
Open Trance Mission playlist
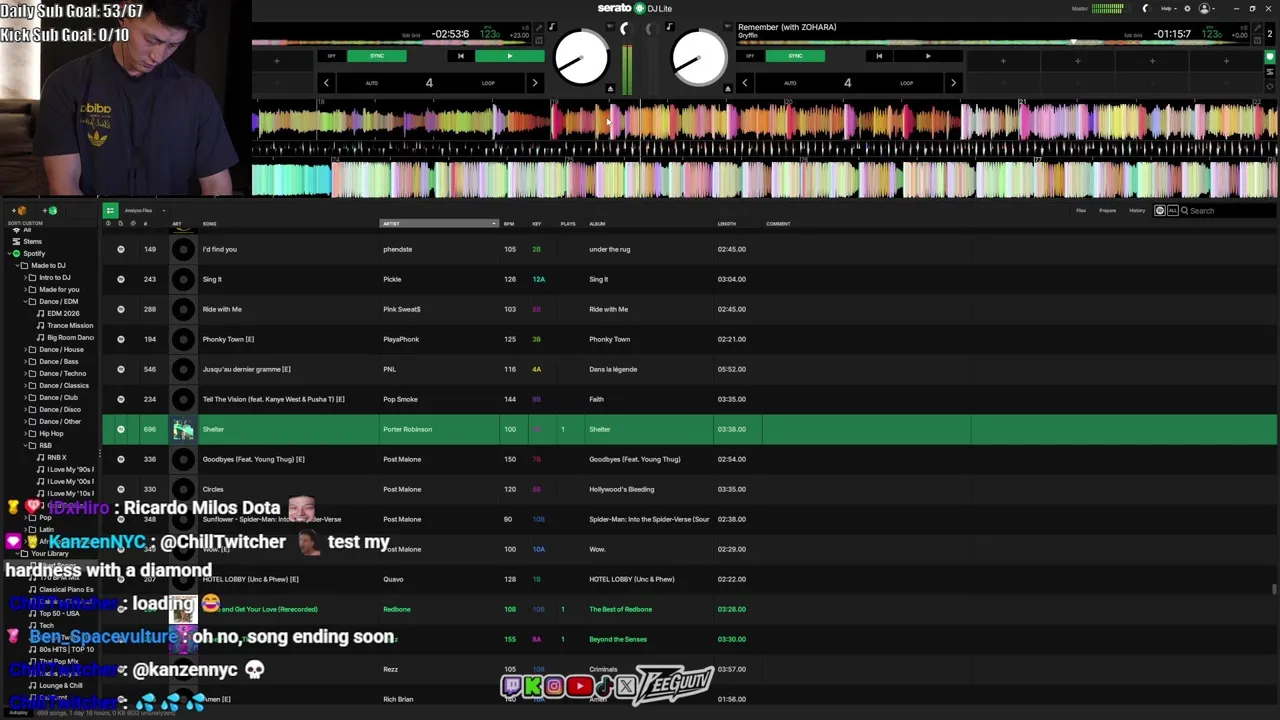[70, 325]
